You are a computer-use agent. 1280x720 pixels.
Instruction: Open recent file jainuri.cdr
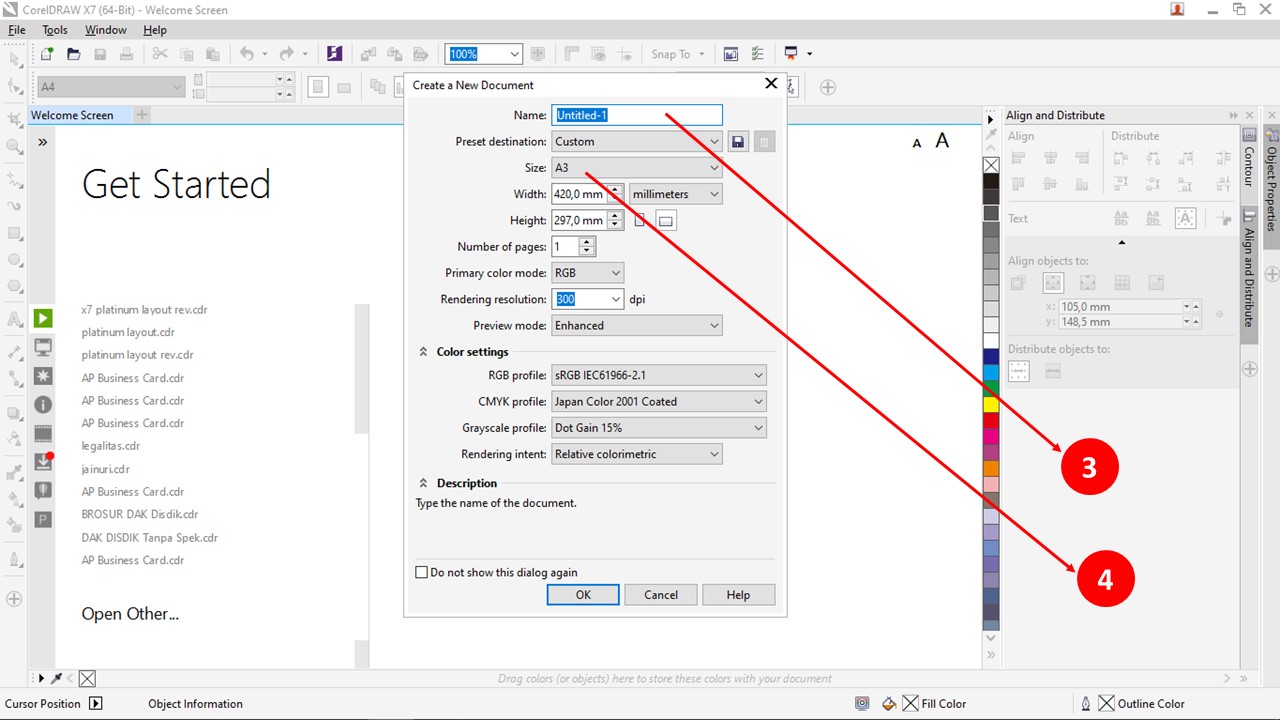pos(105,469)
